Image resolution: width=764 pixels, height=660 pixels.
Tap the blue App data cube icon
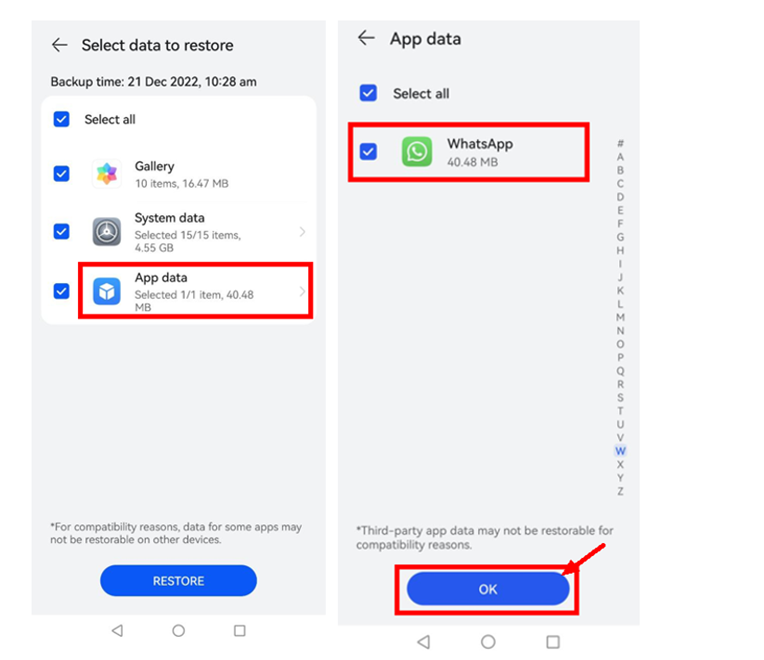point(107,291)
